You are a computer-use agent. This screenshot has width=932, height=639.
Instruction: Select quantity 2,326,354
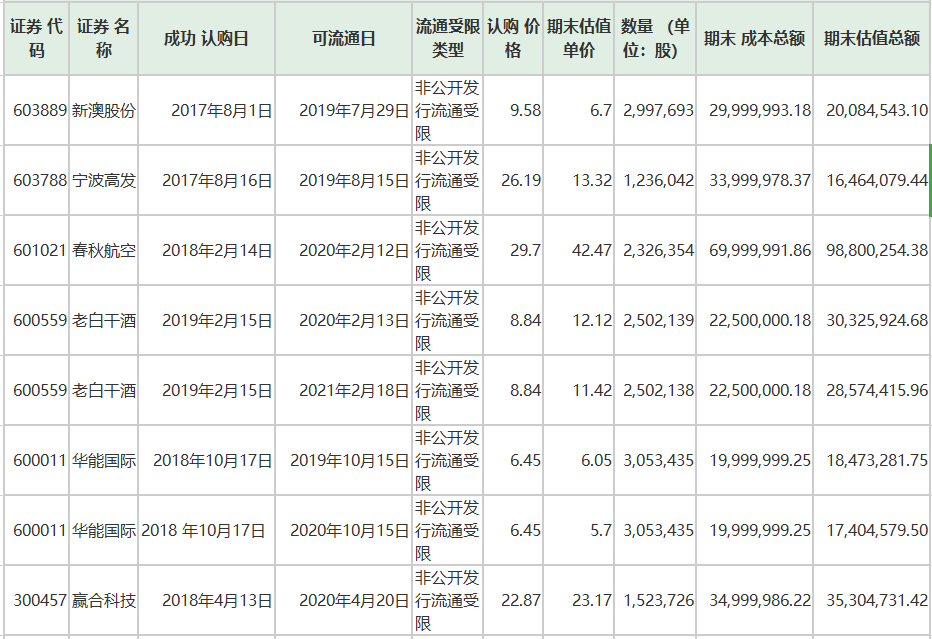point(658,250)
